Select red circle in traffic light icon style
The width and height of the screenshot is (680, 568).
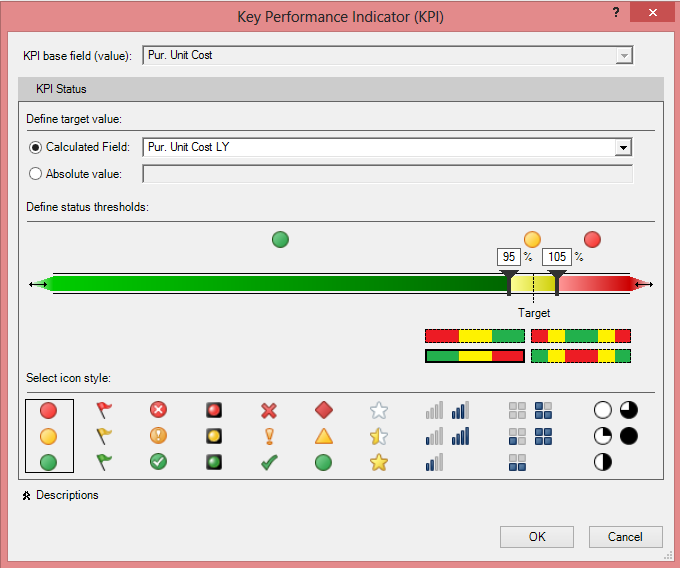pos(48,410)
